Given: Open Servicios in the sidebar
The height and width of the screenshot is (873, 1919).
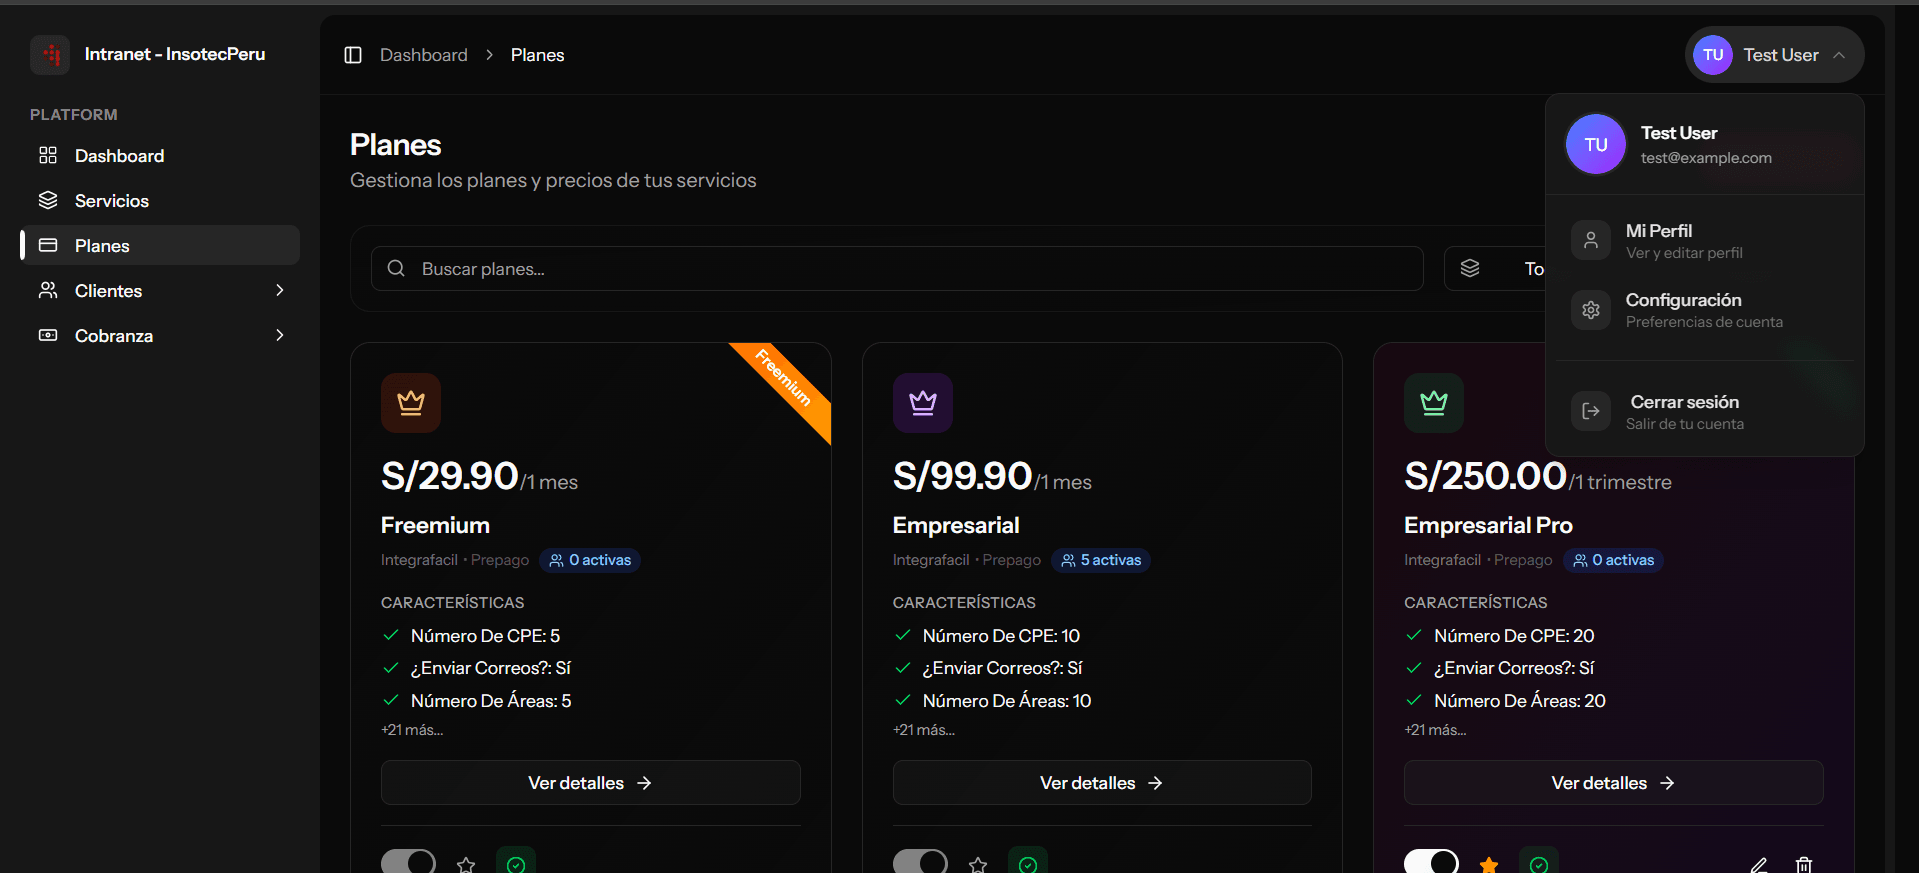Looking at the screenshot, I should [x=160, y=201].
